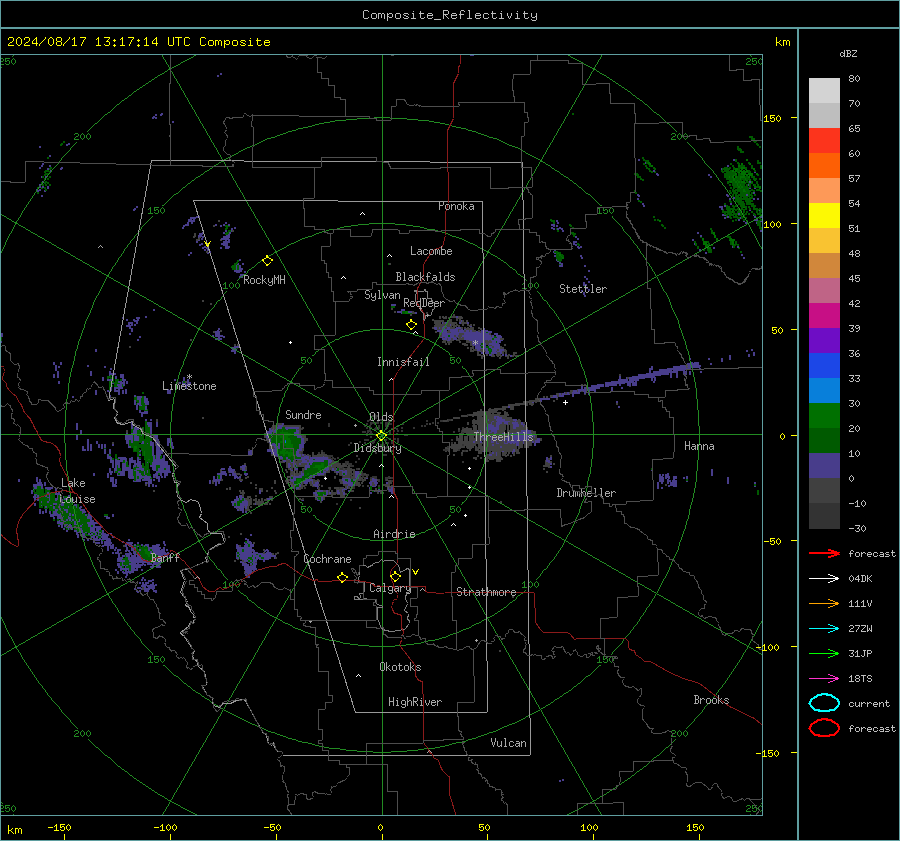The width and height of the screenshot is (900, 841).
Task: Click the Drumheller label
Action: coord(585,493)
